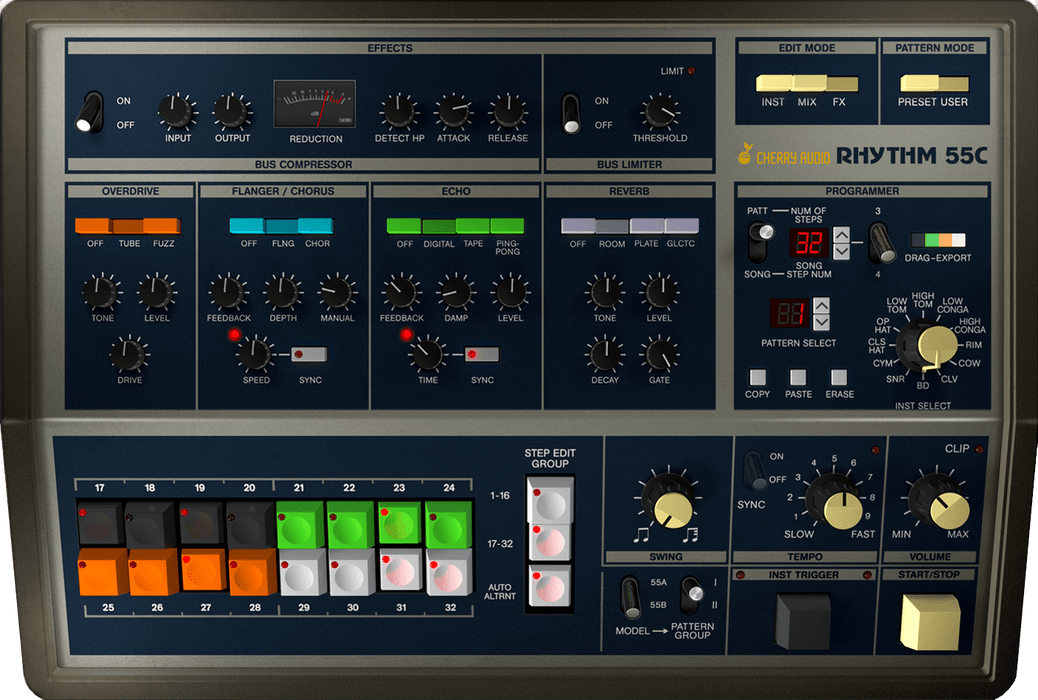Click the ERASE button in the Programmer
Screen dimensions: 1038x700
(841, 379)
